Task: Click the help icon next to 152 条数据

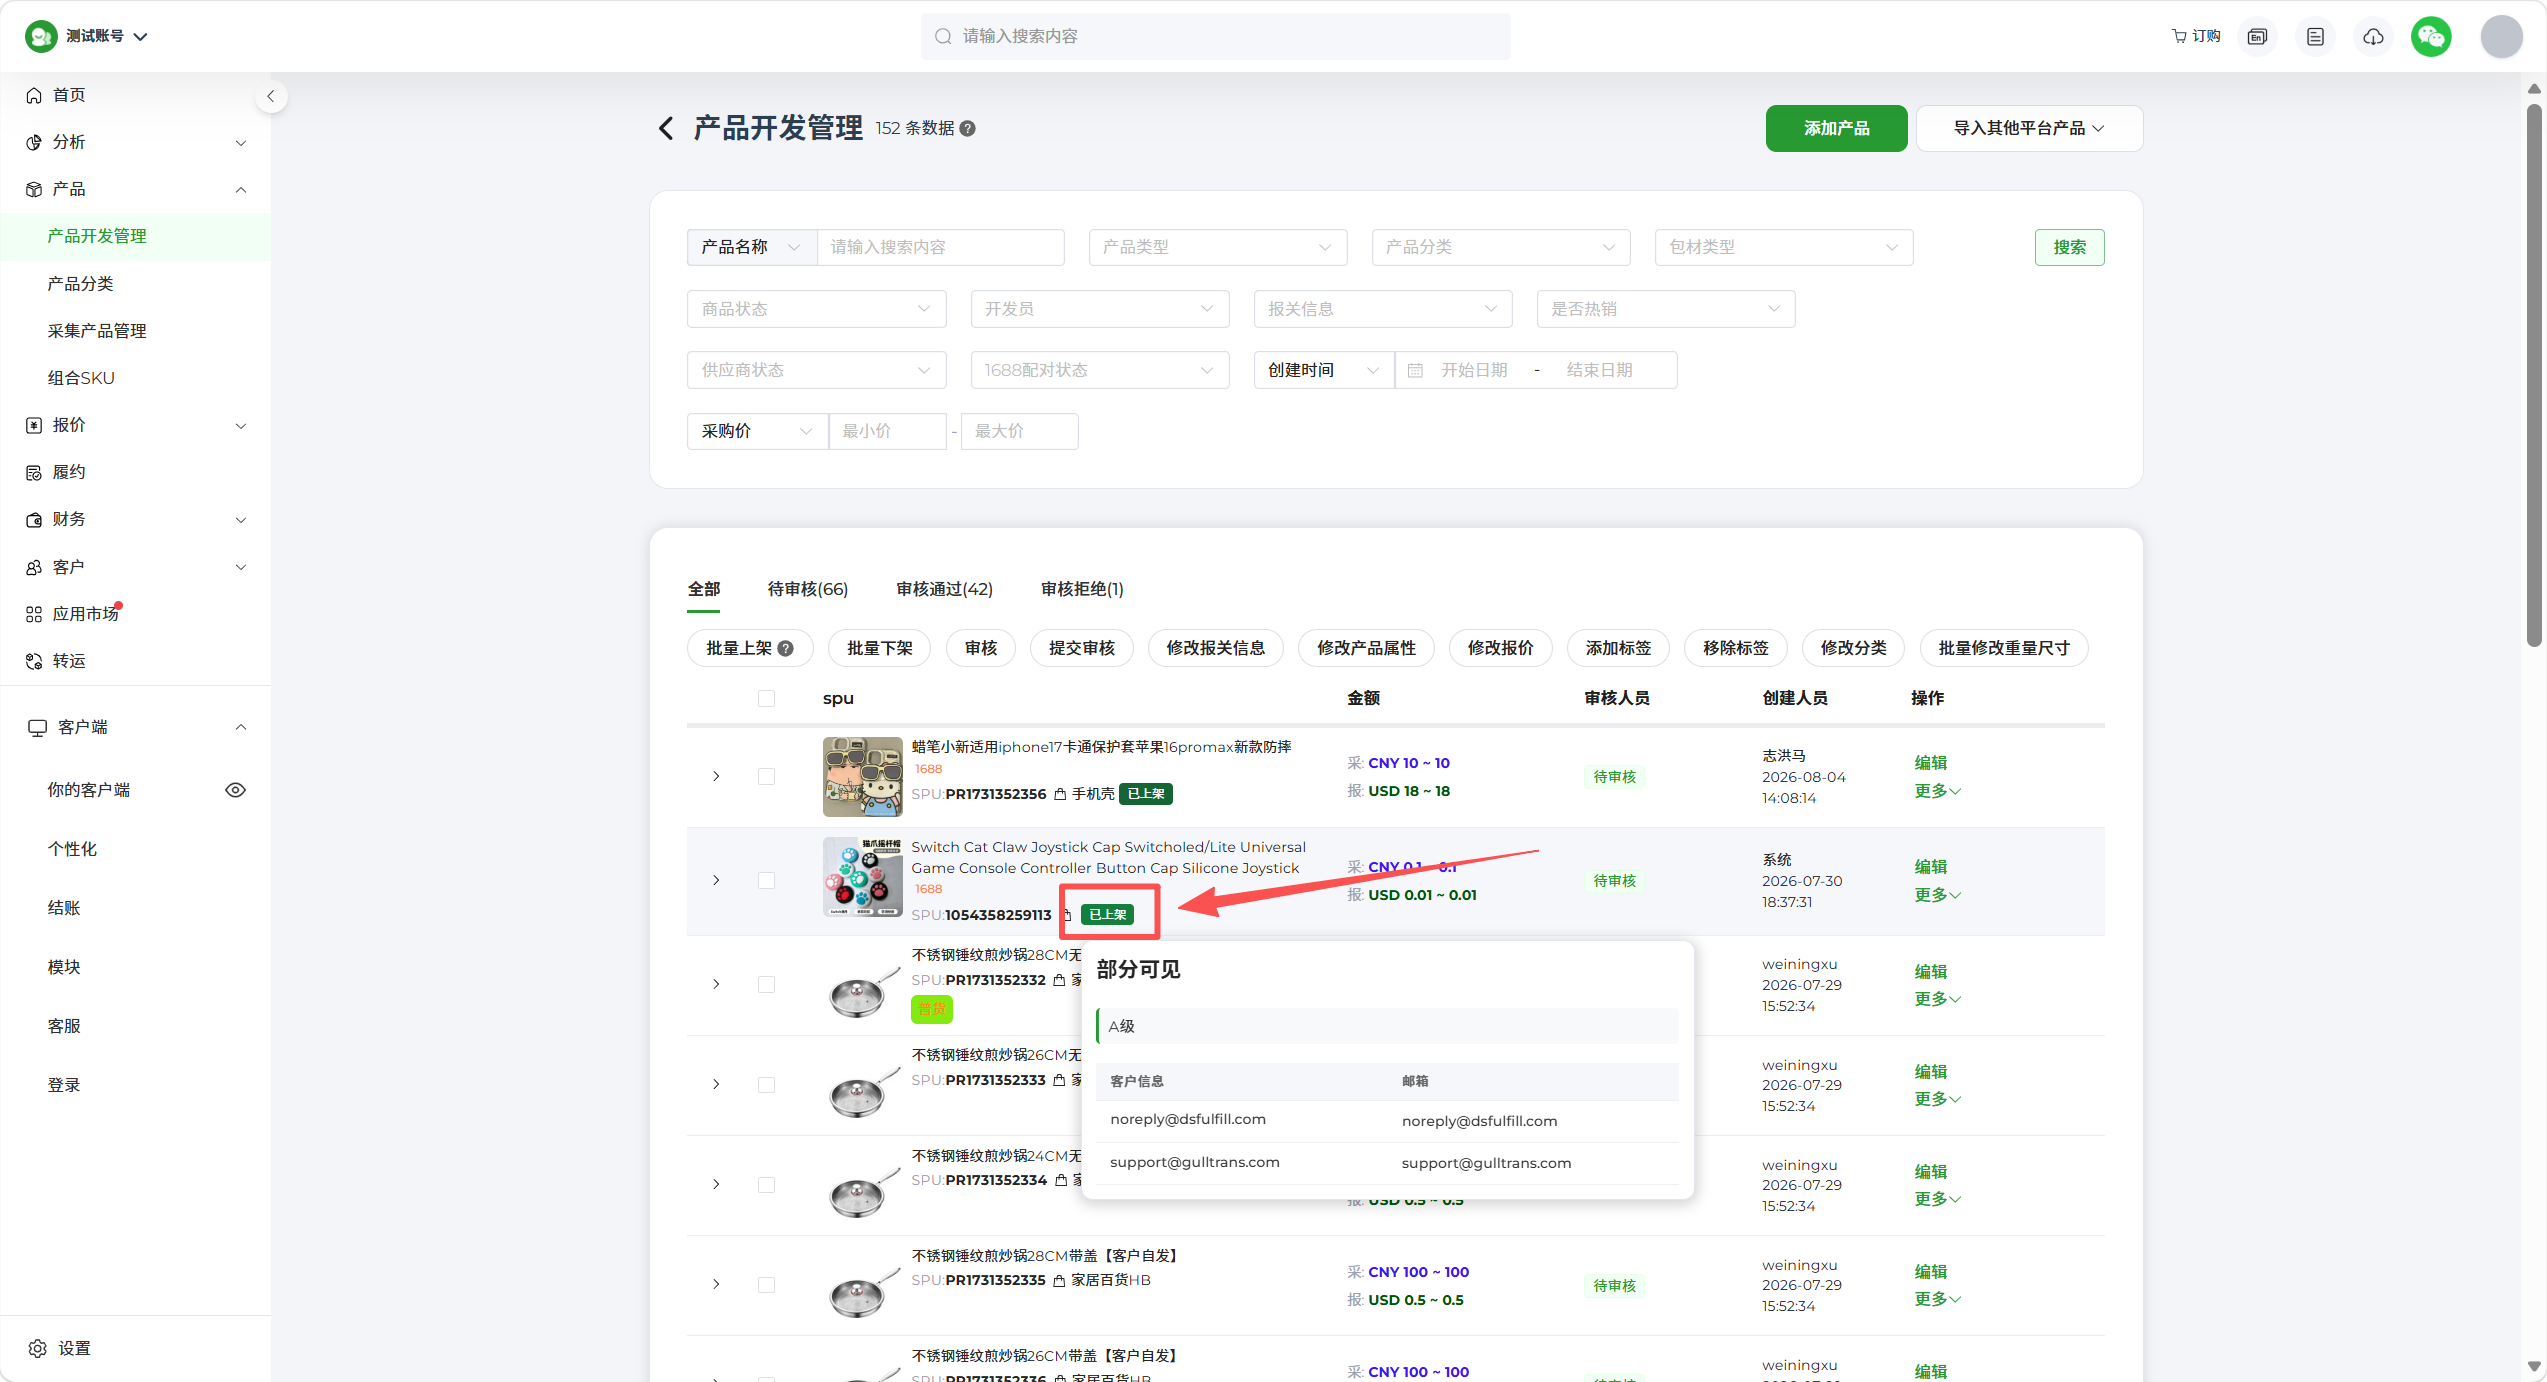Action: [968, 128]
